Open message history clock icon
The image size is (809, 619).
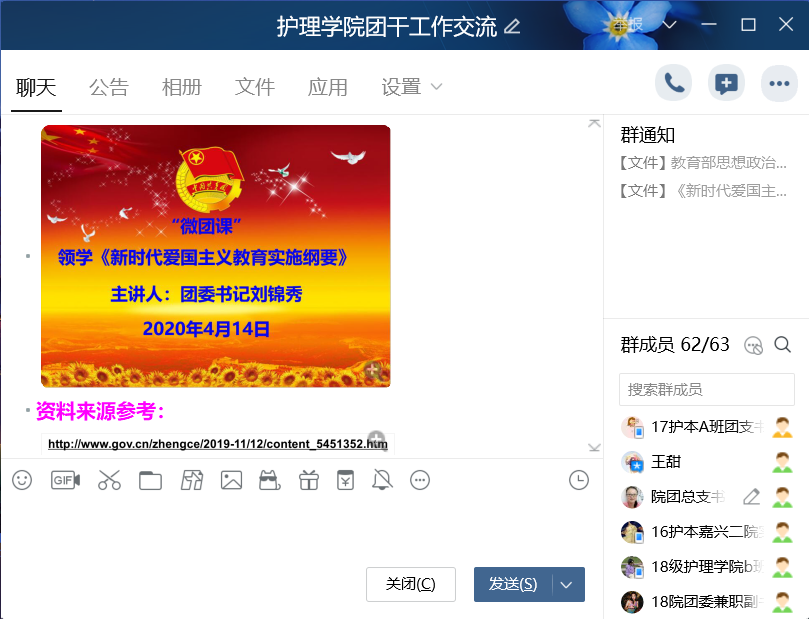pyautogui.click(x=579, y=480)
